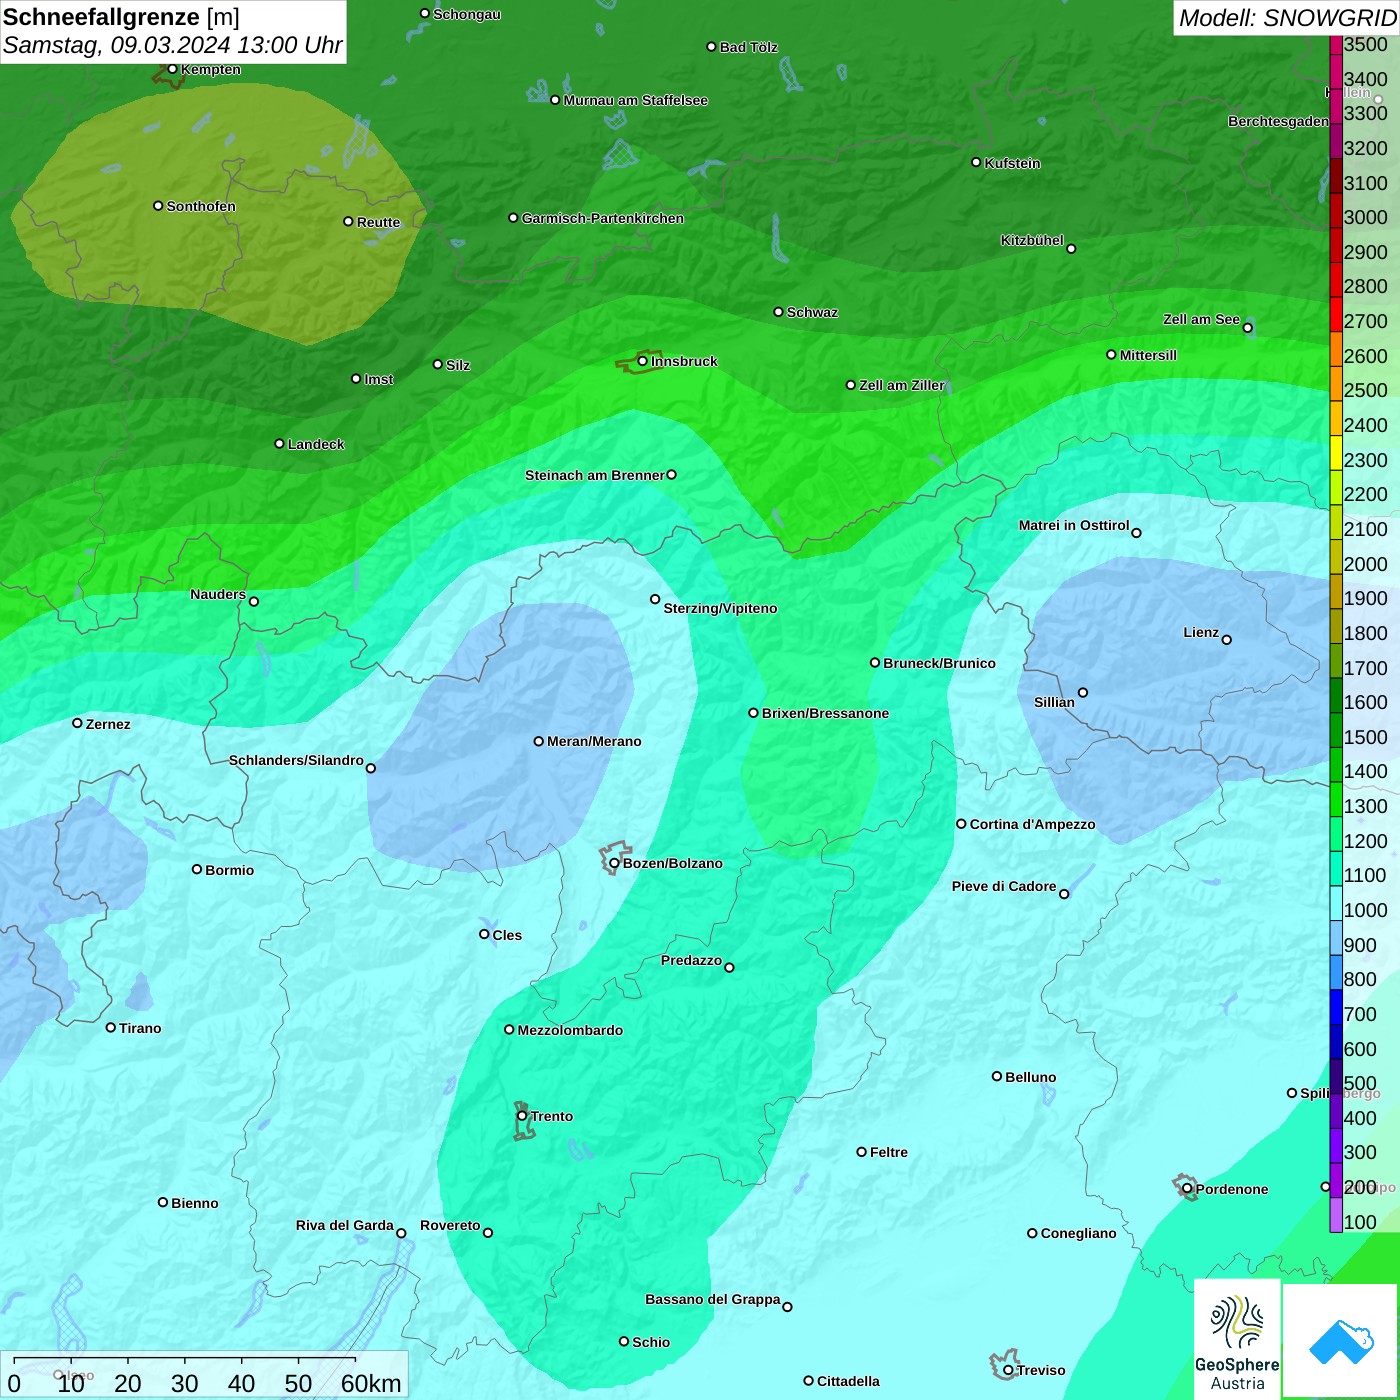The height and width of the screenshot is (1400, 1400).
Task: Select the 2300 m yellow legend swatch
Action: coord(1336,452)
